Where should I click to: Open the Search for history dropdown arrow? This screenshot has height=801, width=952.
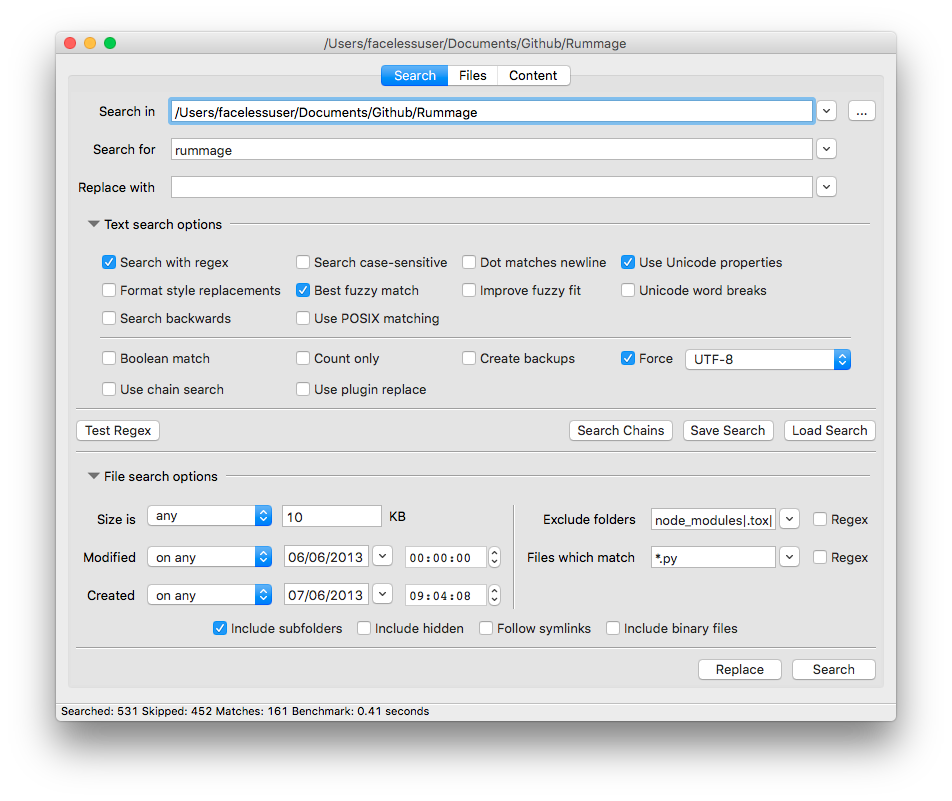click(826, 149)
